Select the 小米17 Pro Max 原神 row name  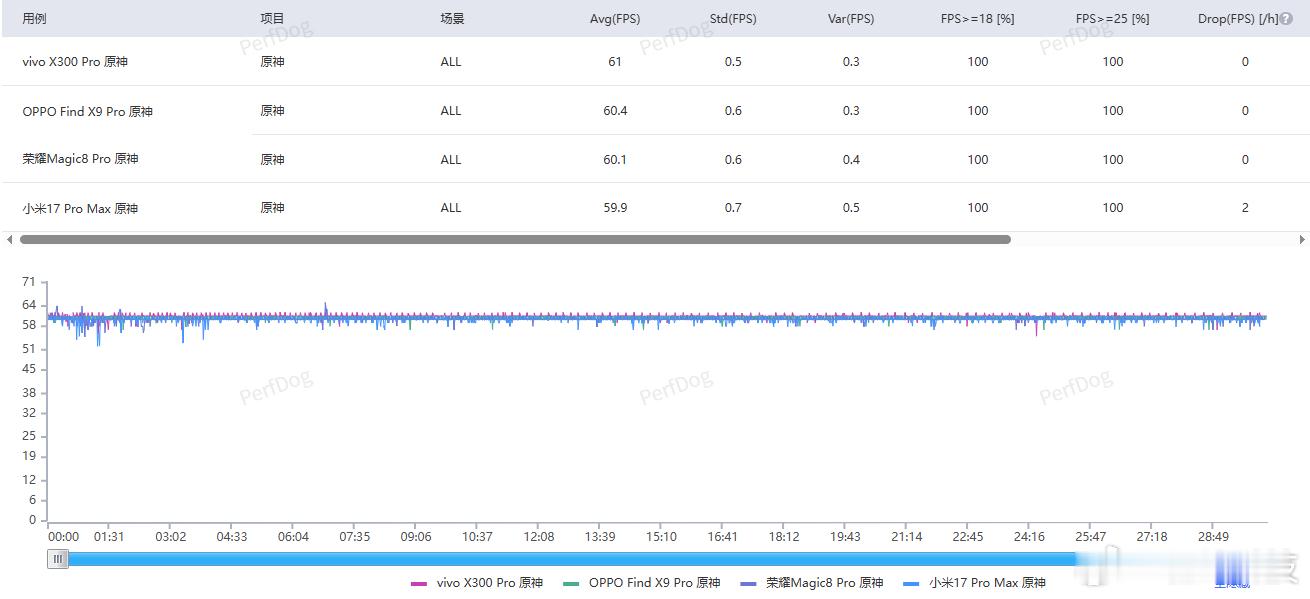[80, 208]
